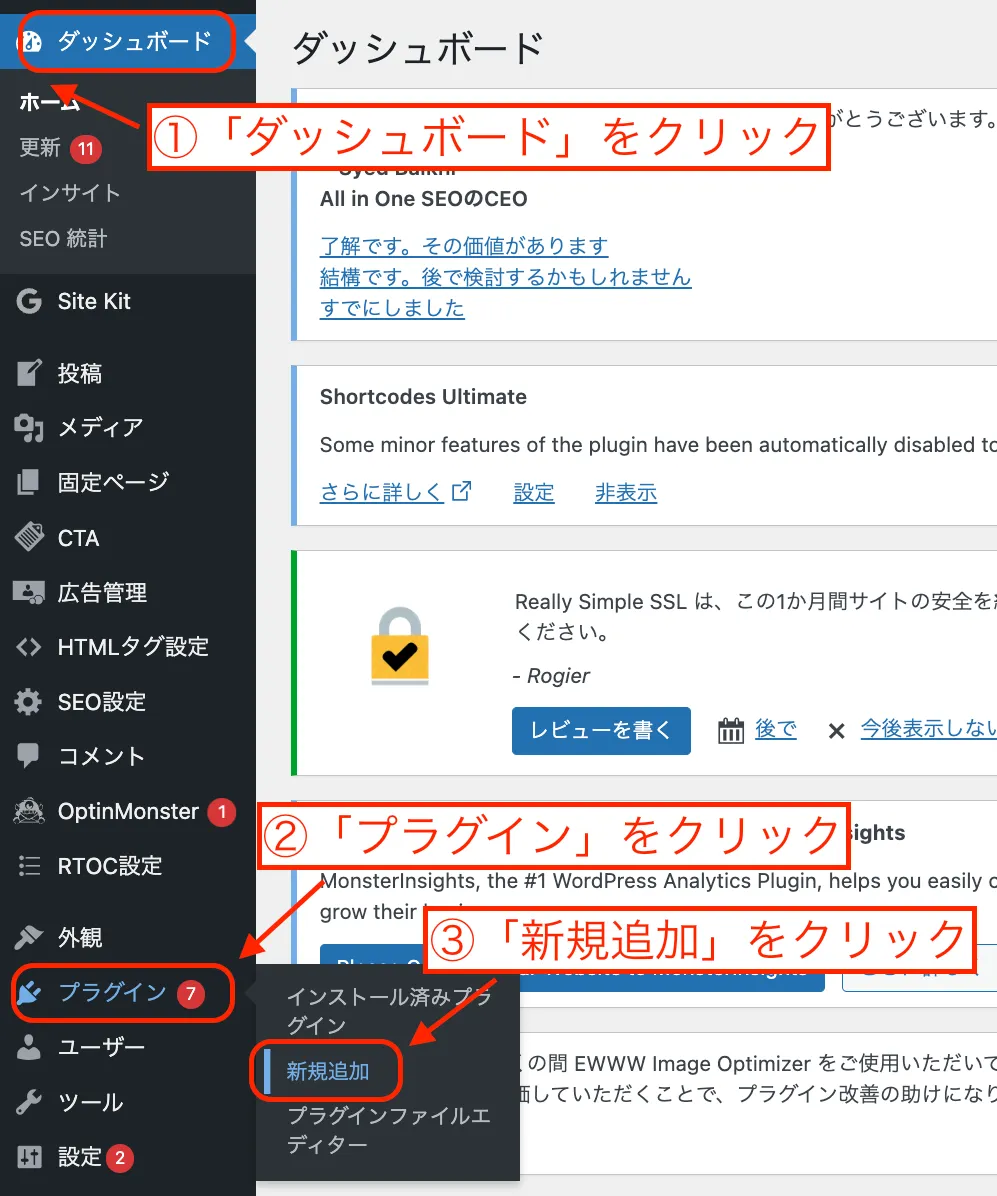Click the All in One SEOのCEO text
The height and width of the screenshot is (1196, 997).
423,199
